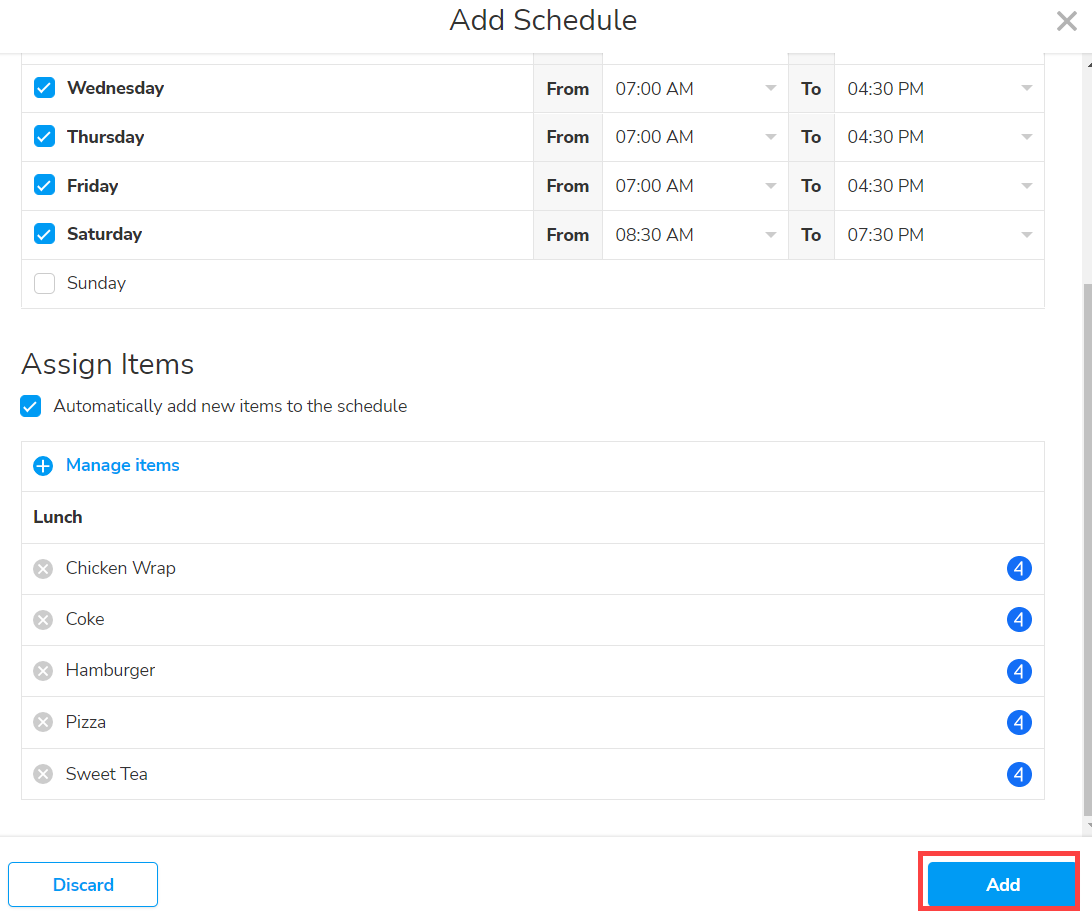Enable the Sunday checkbox
1092x911 pixels.
[44, 284]
